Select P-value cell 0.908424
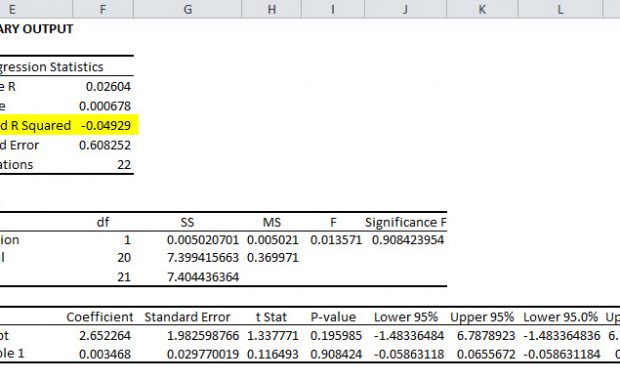Image resolution: width=620 pixels, height=380 pixels. 336,354
